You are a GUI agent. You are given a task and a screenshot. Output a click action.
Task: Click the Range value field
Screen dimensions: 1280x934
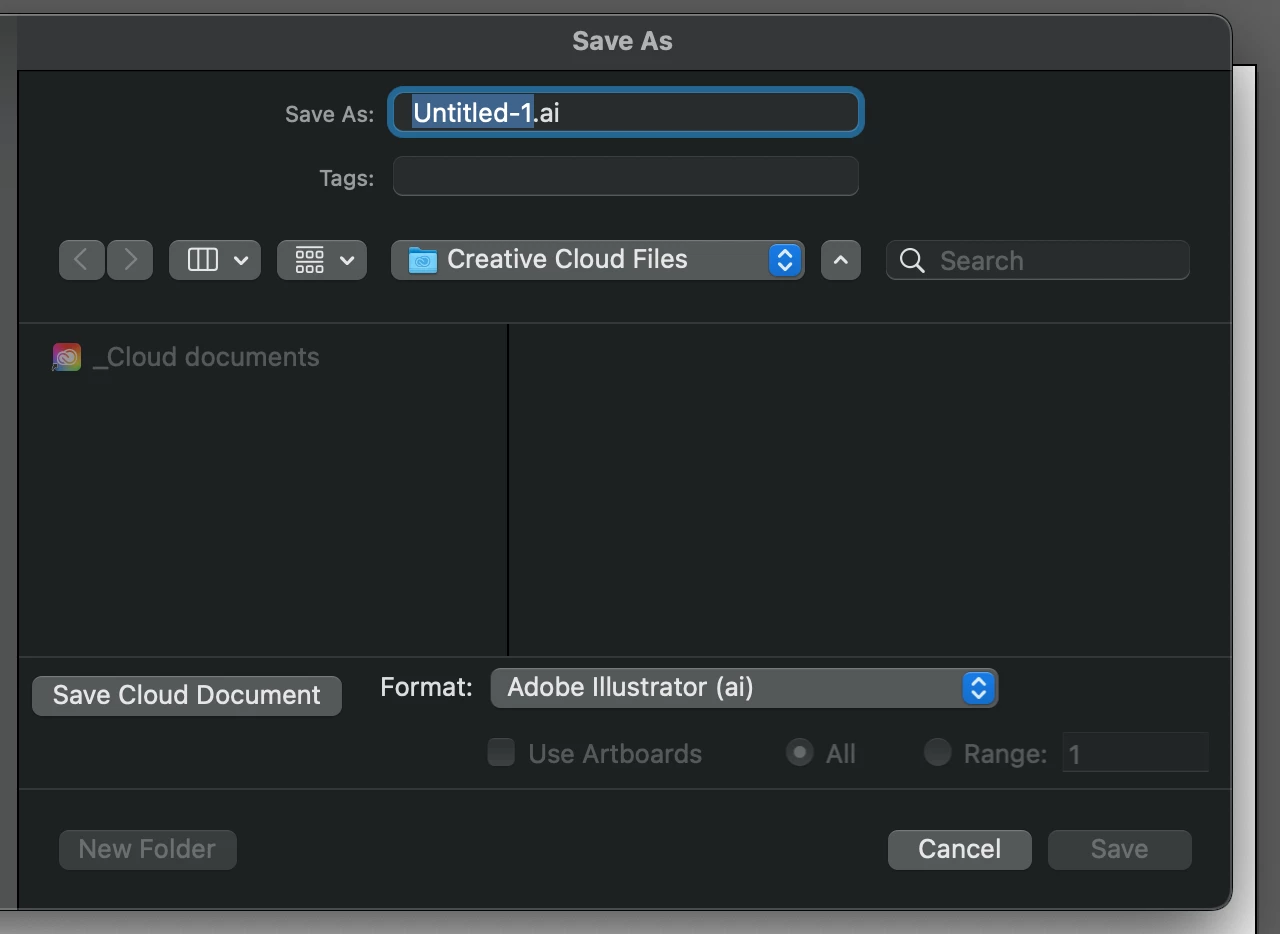pos(1134,752)
